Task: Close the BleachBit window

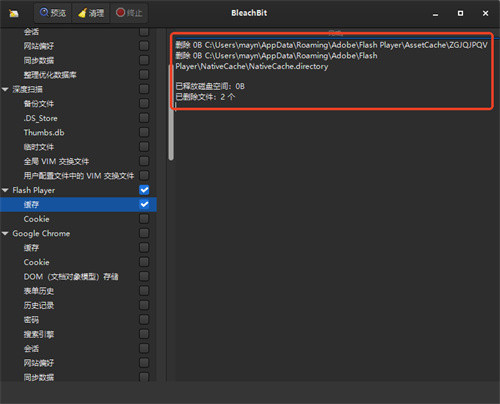Action: pyautogui.click(x=485, y=13)
